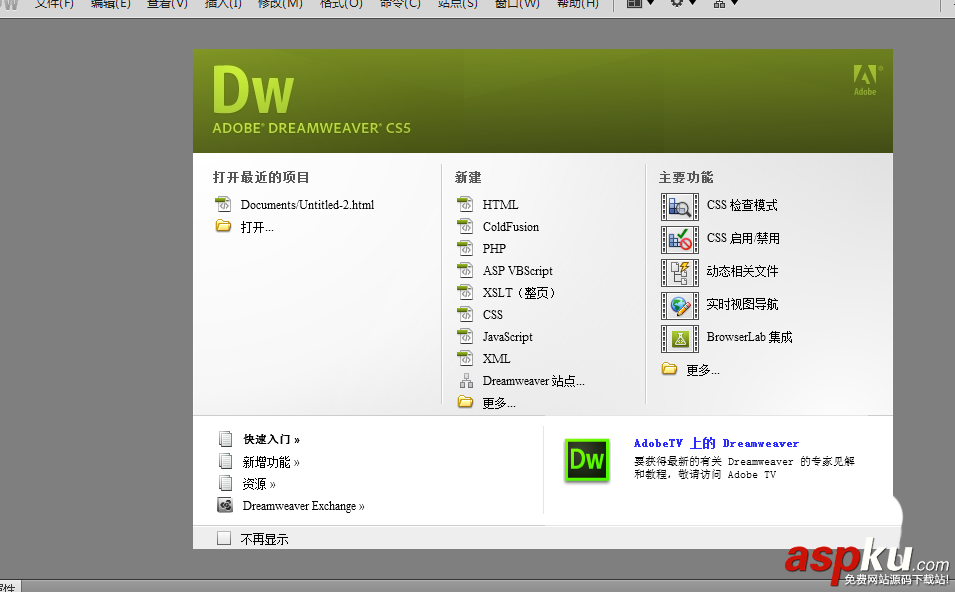Open the site management dropdown in menu bar

[725, 4]
